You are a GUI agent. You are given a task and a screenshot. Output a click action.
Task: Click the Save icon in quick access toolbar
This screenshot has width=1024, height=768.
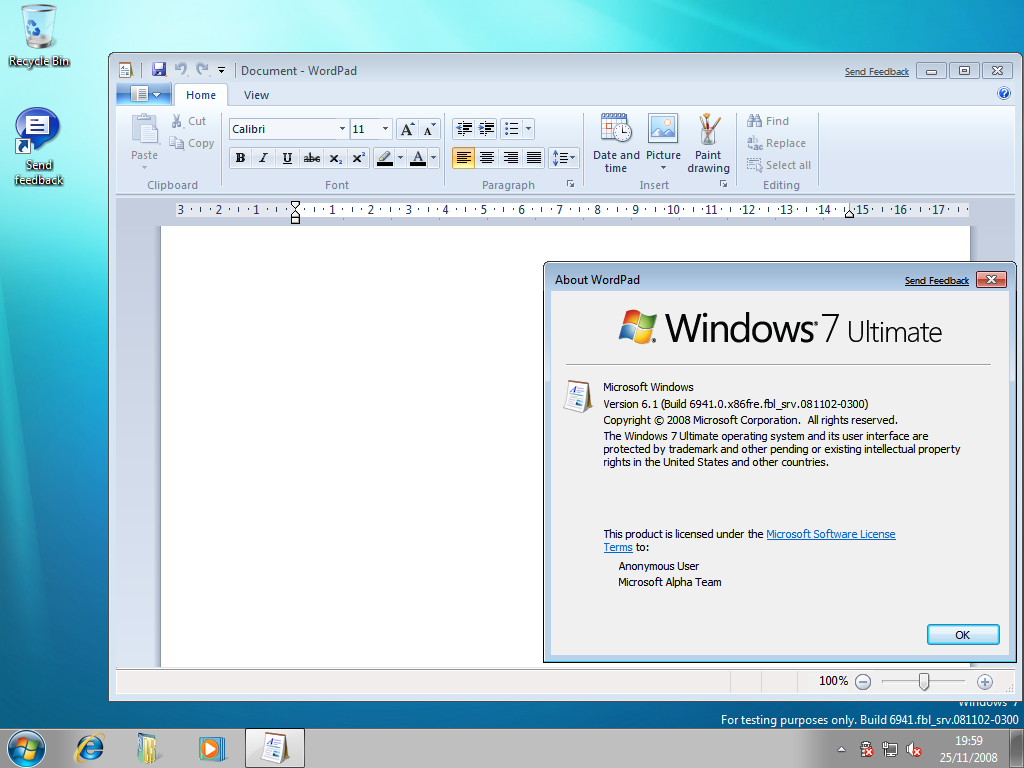click(x=159, y=69)
